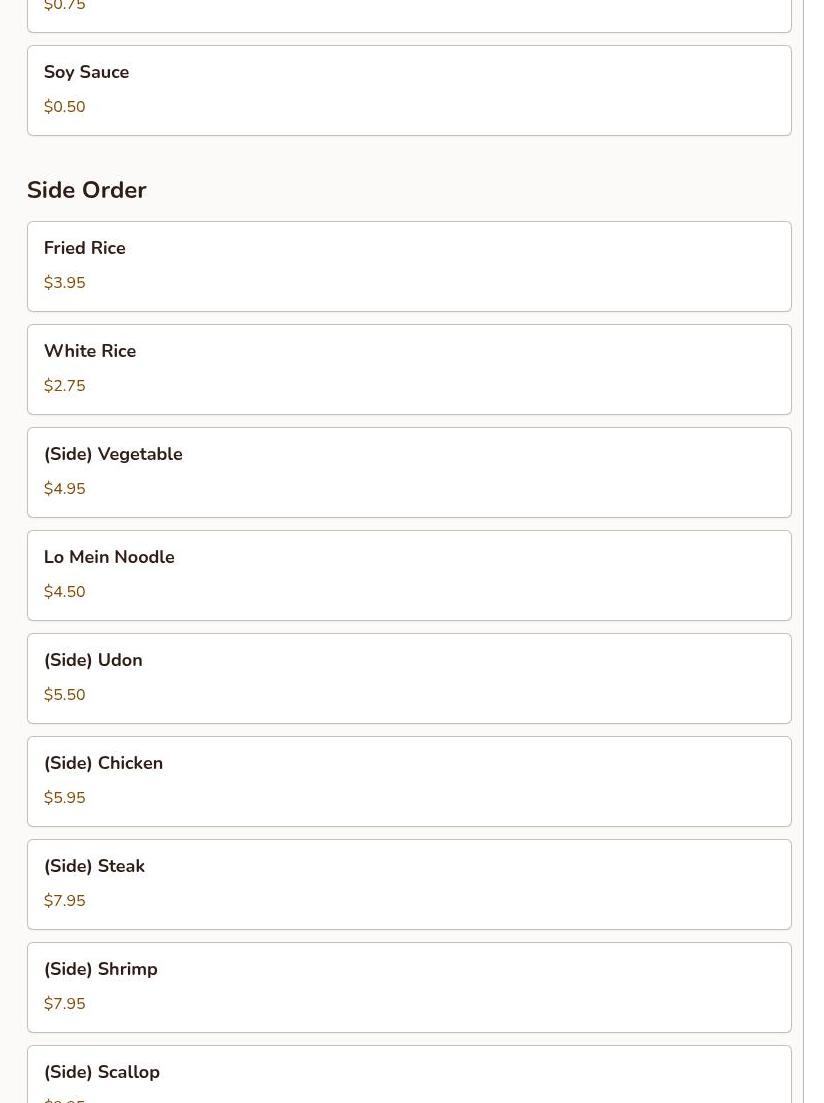
Task: Click the $4.95 Vegetable price
Action: (65, 489)
